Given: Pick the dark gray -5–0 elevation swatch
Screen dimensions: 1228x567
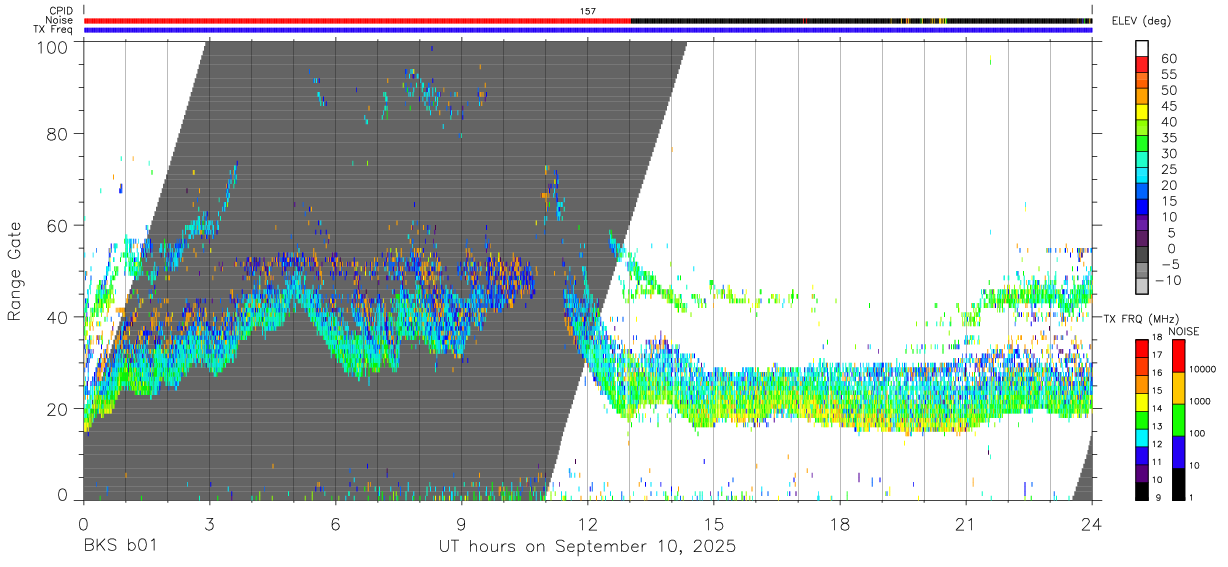Looking at the screenshot, I should coord(1141,256).
